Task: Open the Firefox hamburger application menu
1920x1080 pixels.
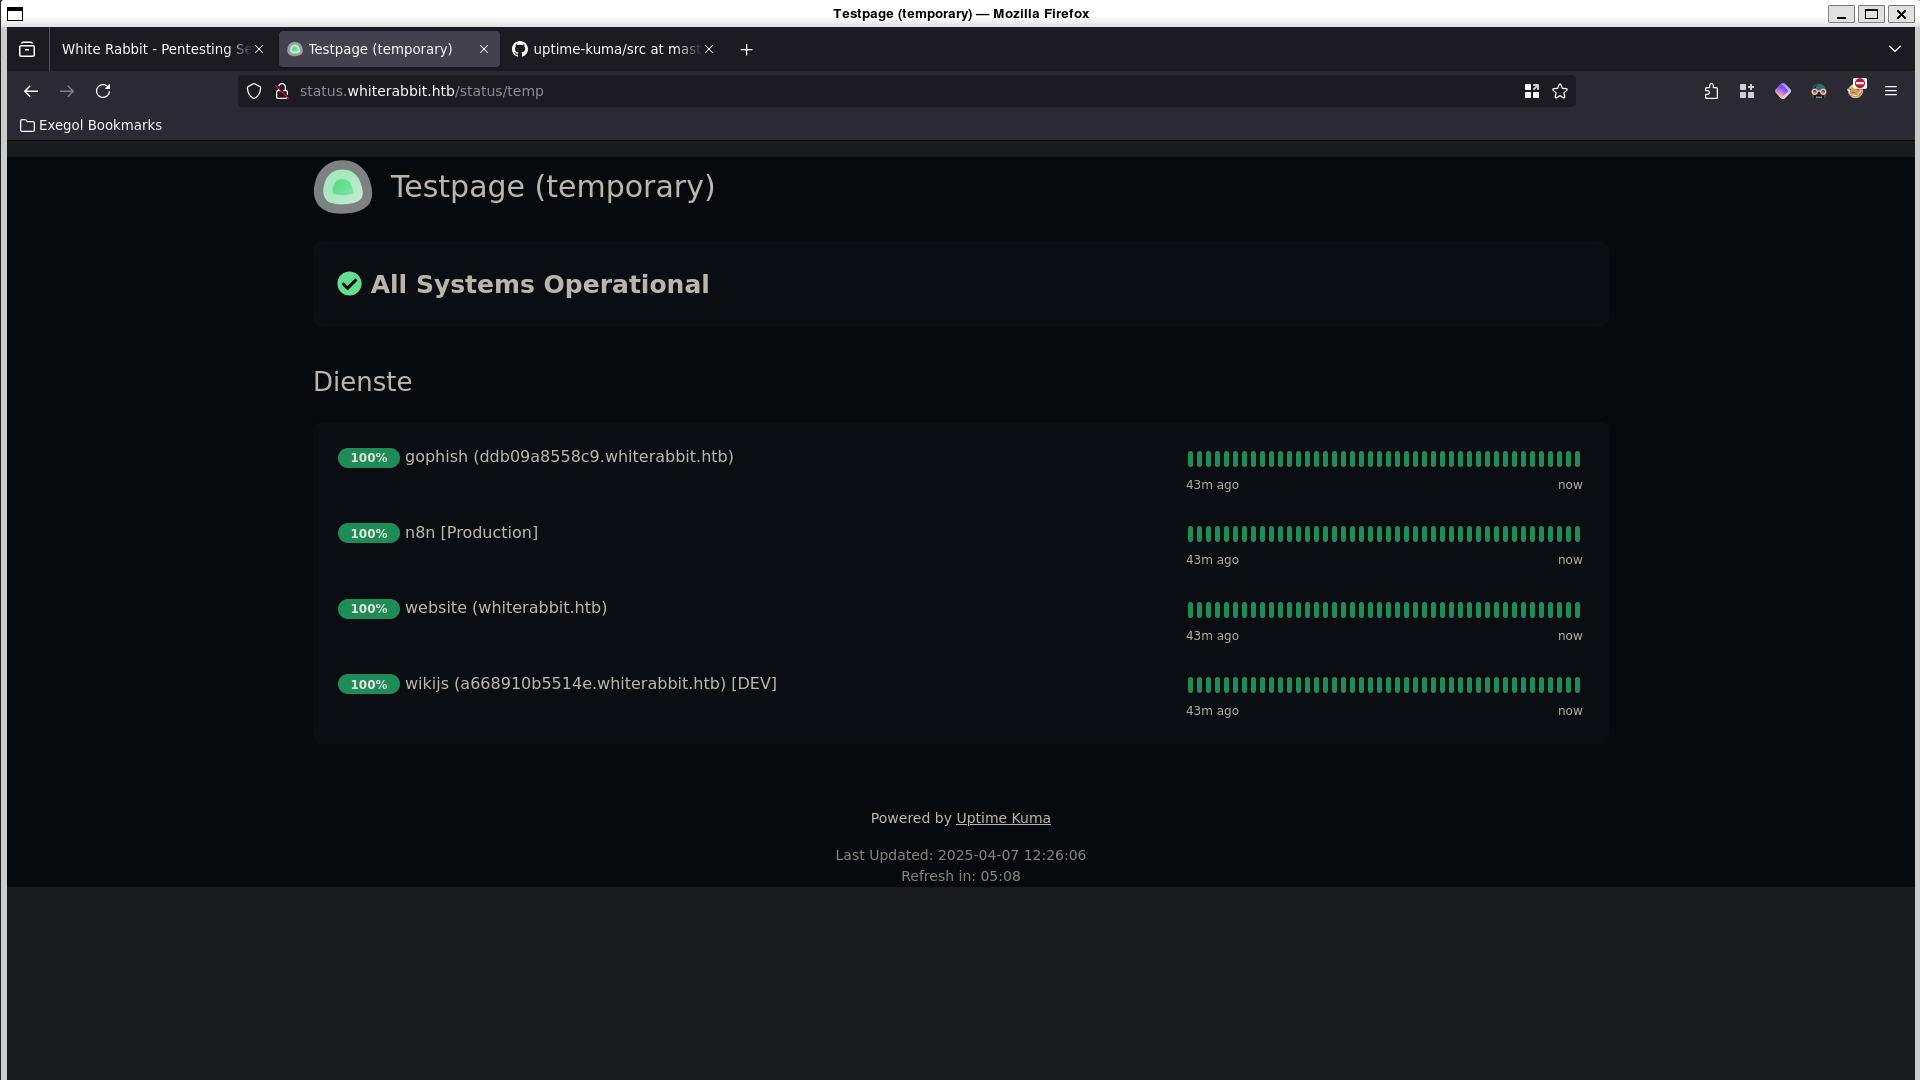Action: click(x=1891, y=91)
